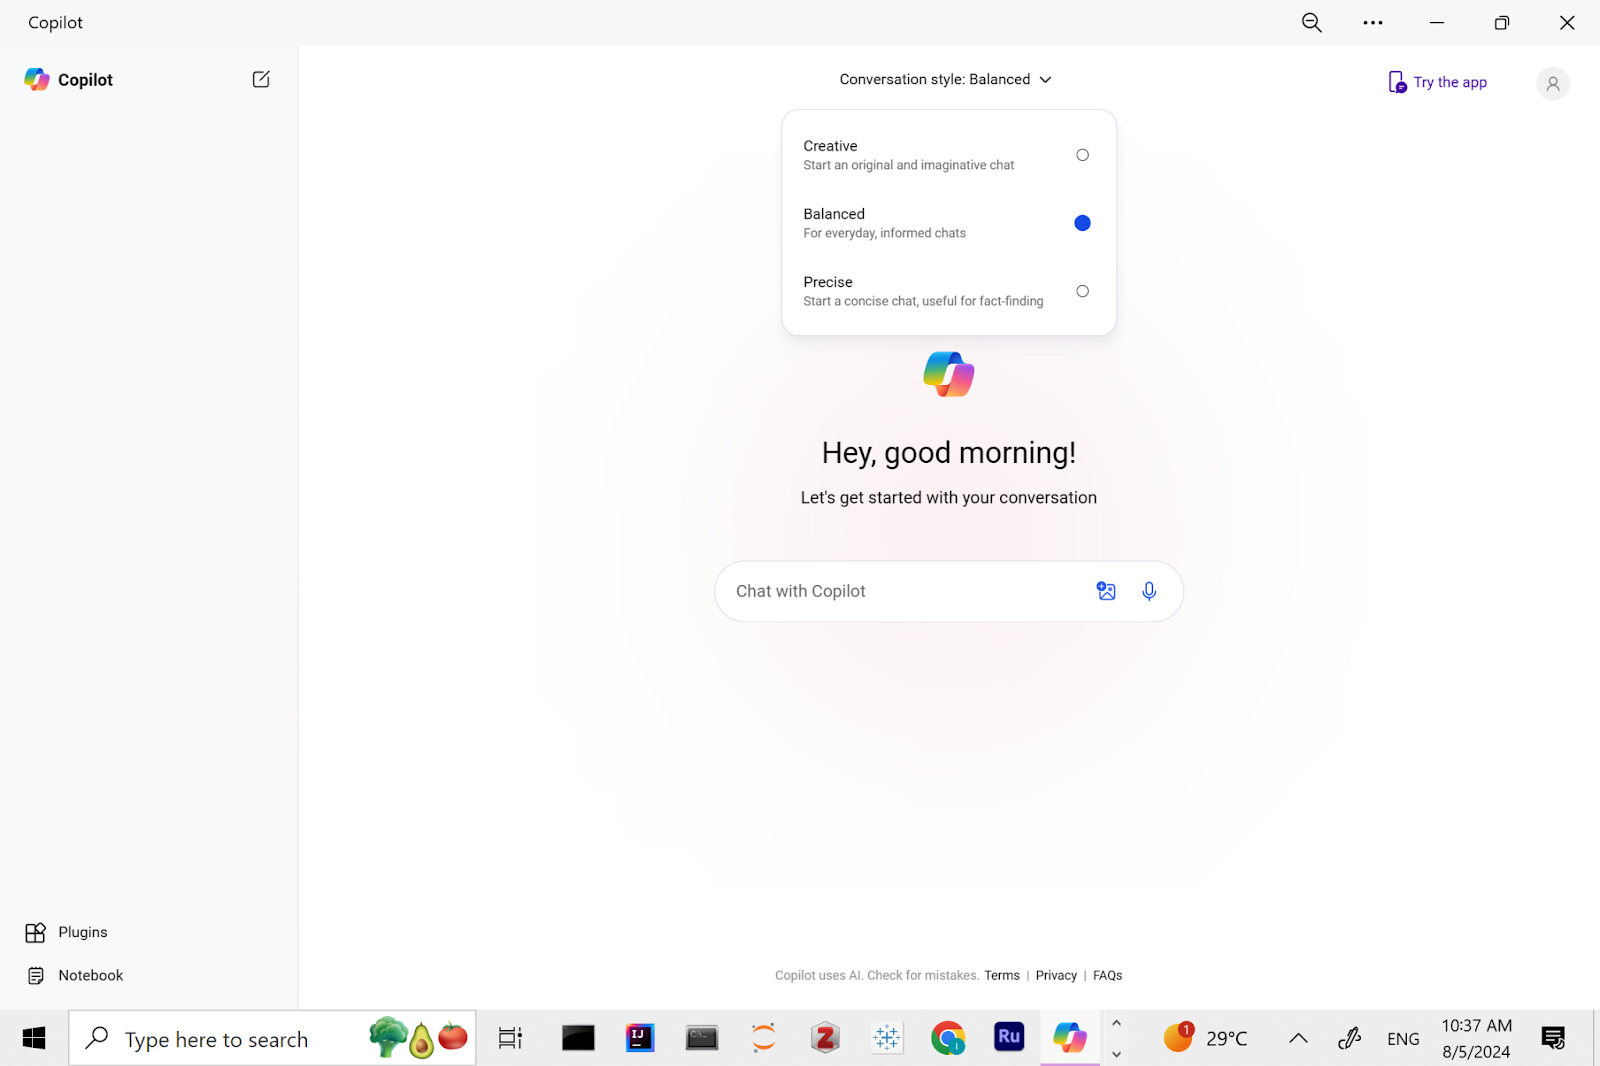This screenshot has width=1600, height=1066.
Task: Click the Try the app link
Action: tap(1437, 82)
